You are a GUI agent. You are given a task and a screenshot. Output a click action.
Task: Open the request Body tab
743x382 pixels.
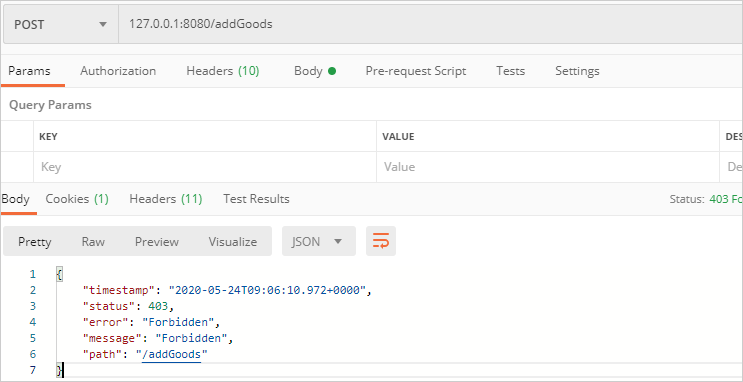(x=315, y=71)
